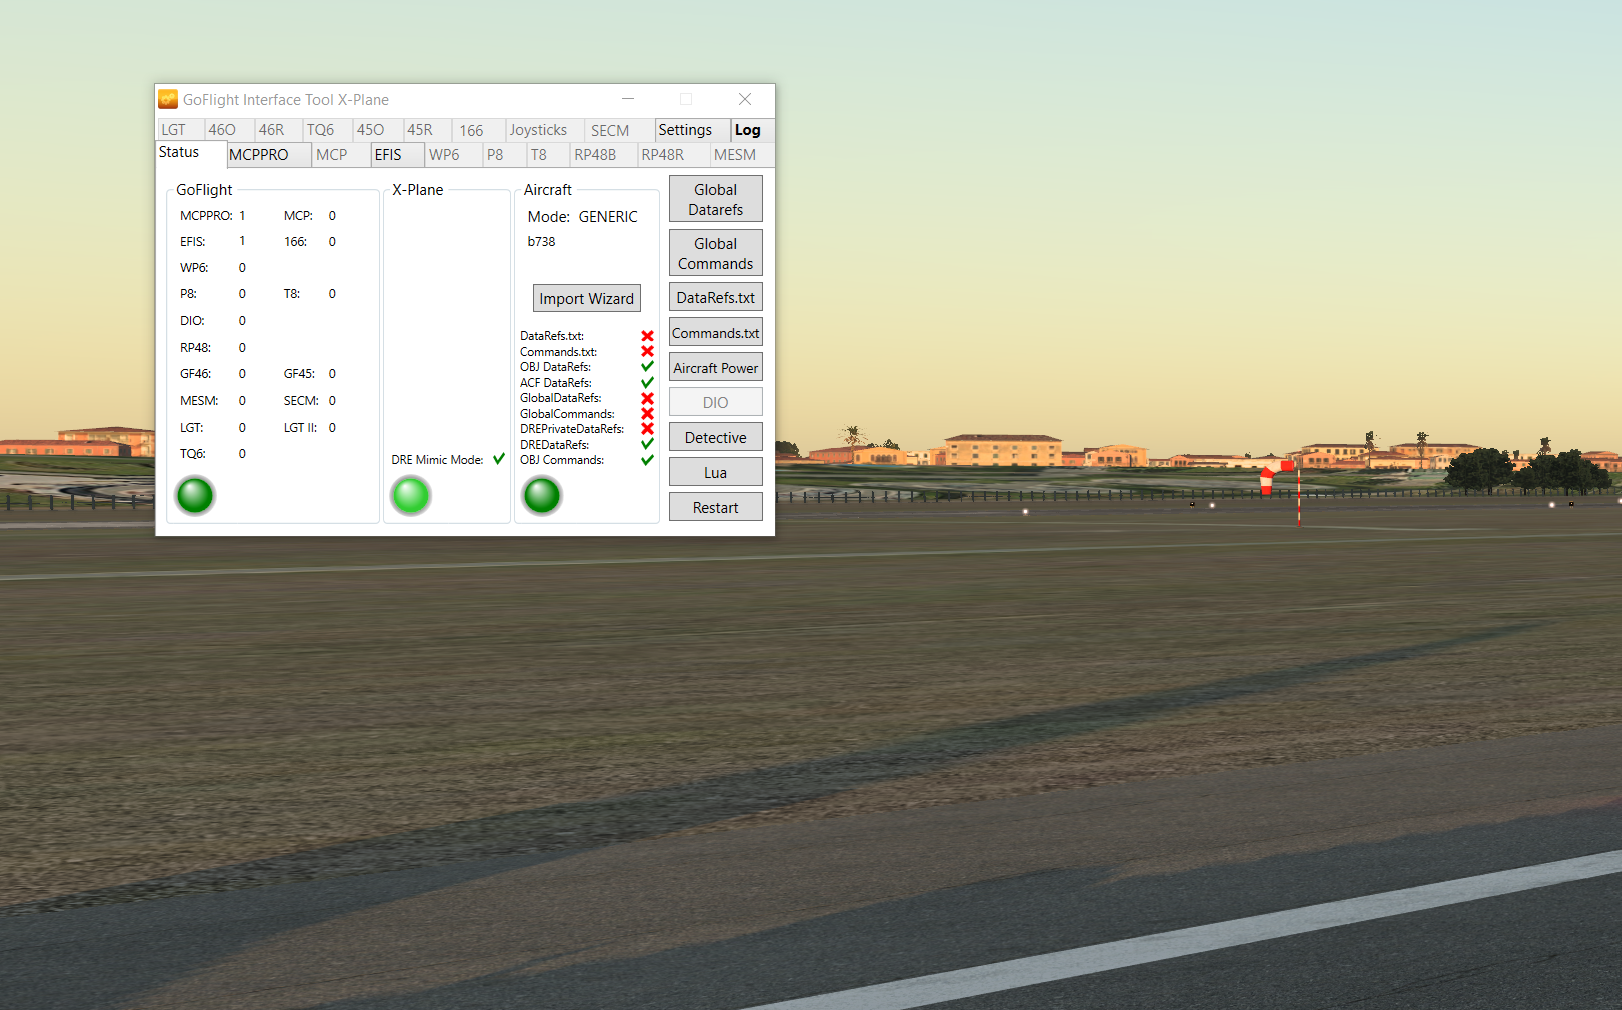The width and height of the screenshot is (1622, 1010).
Task: Open the Settings tab
Action: click(x=685, y=130)
